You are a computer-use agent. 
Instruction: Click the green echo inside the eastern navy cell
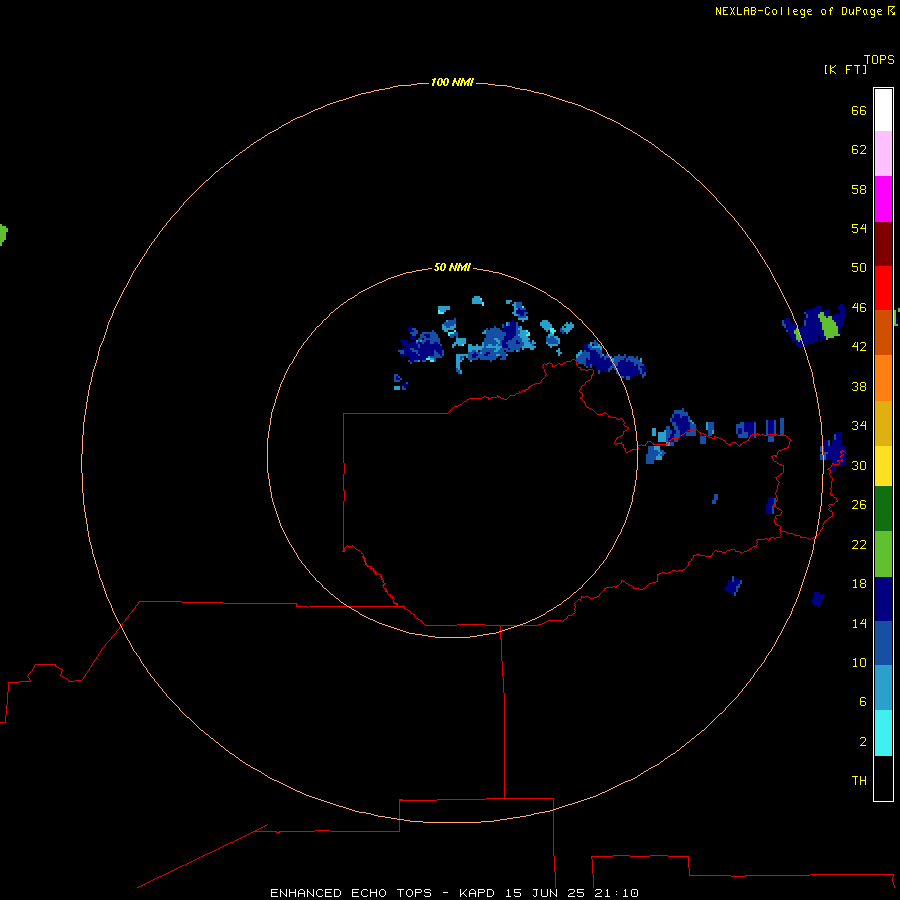(829, 325)
